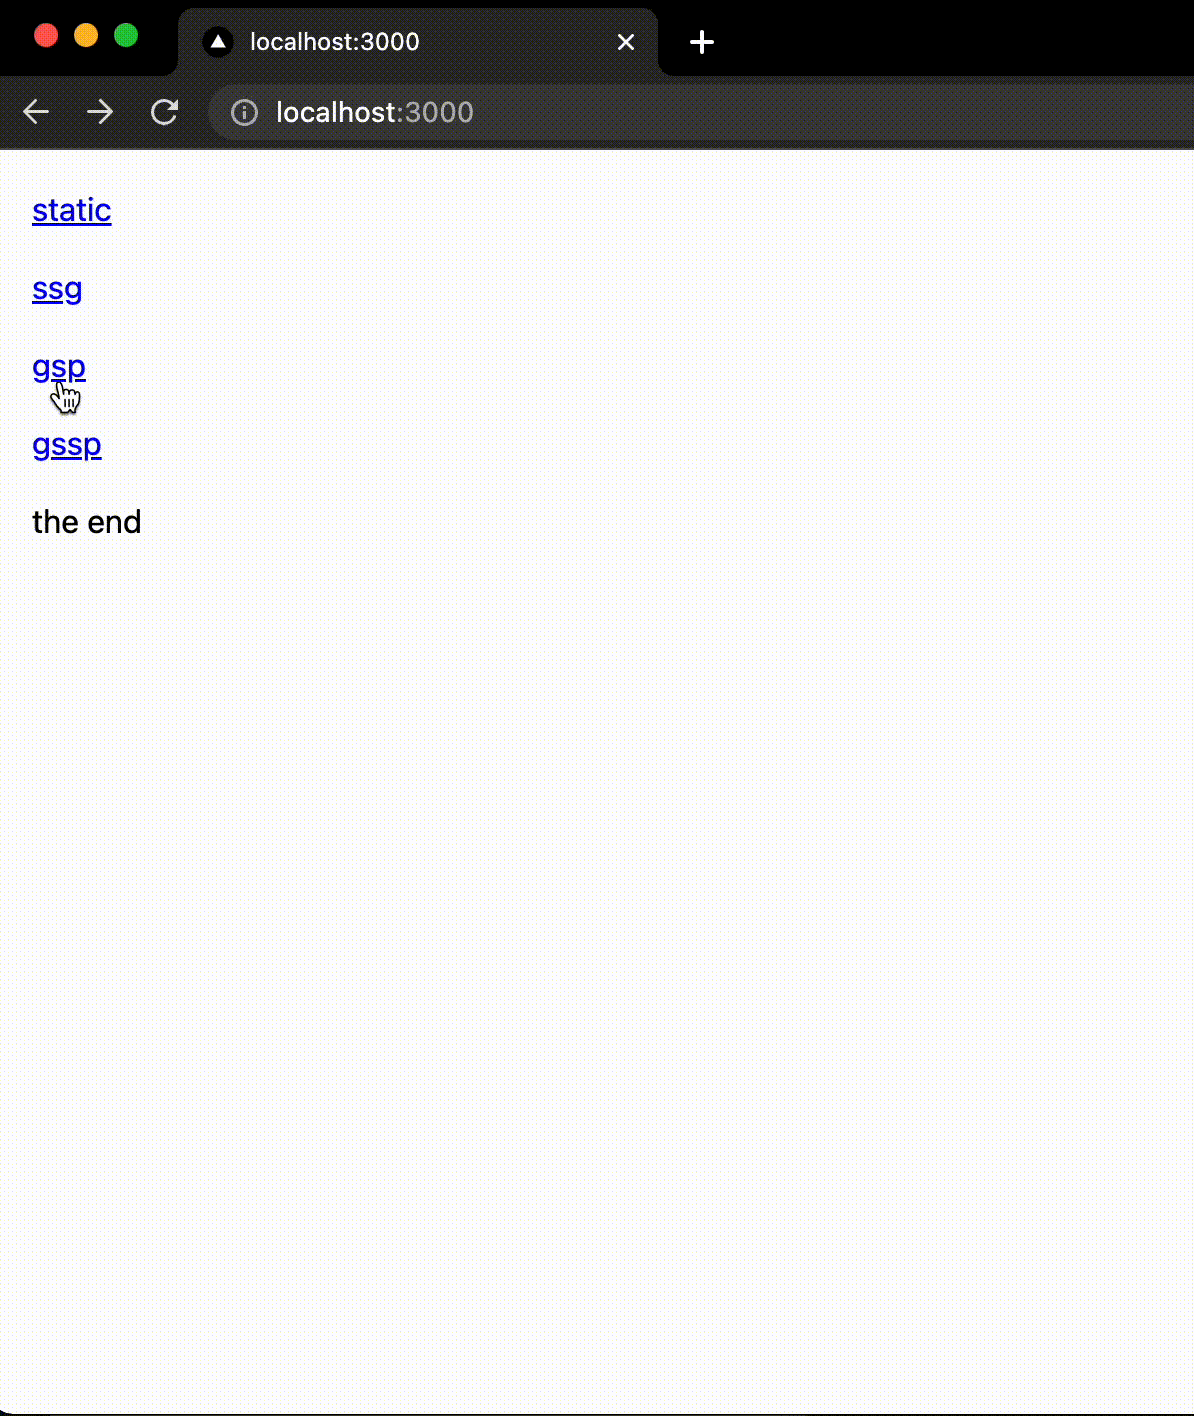Go back with the left arrow button
The height and width of the screenshot is (1416, 1194).
(x=36, y=112)
